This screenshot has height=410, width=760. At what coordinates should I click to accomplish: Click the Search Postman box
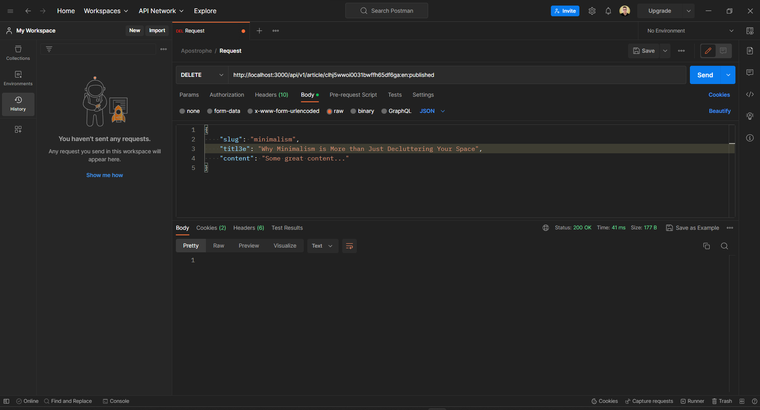point(386,11)
